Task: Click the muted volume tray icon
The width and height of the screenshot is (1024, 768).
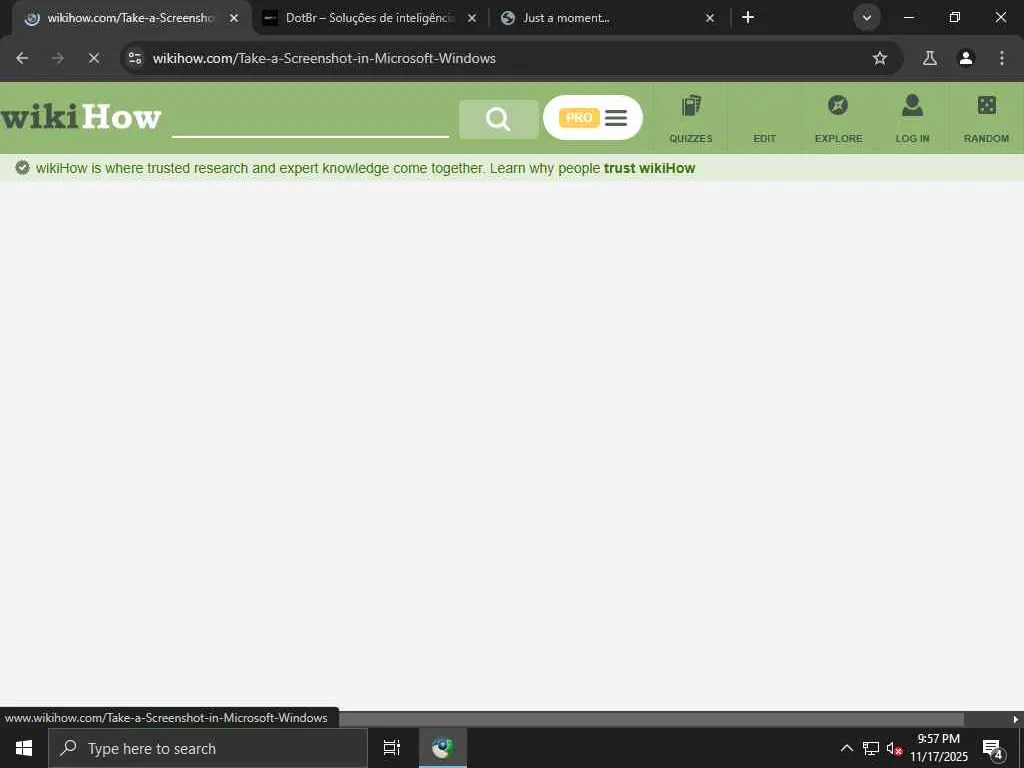Action: click(894, 748)
